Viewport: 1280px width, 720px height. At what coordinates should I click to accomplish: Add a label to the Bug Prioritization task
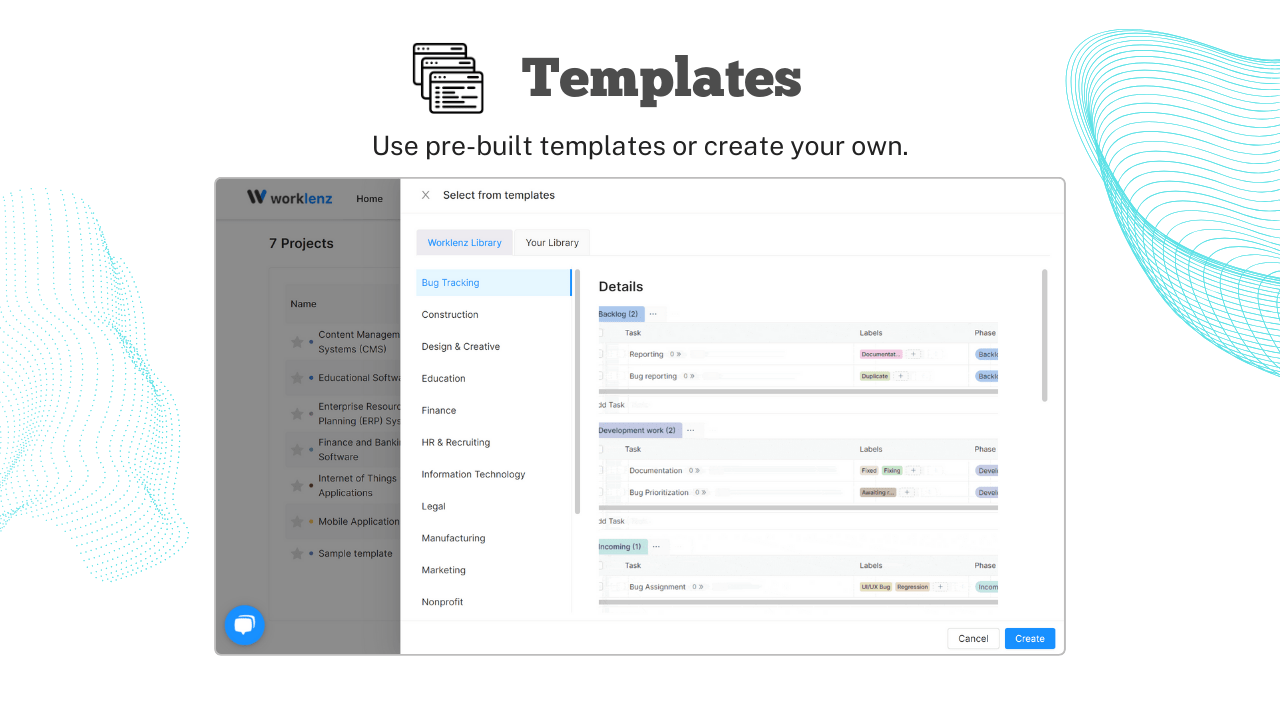point(907,492)
